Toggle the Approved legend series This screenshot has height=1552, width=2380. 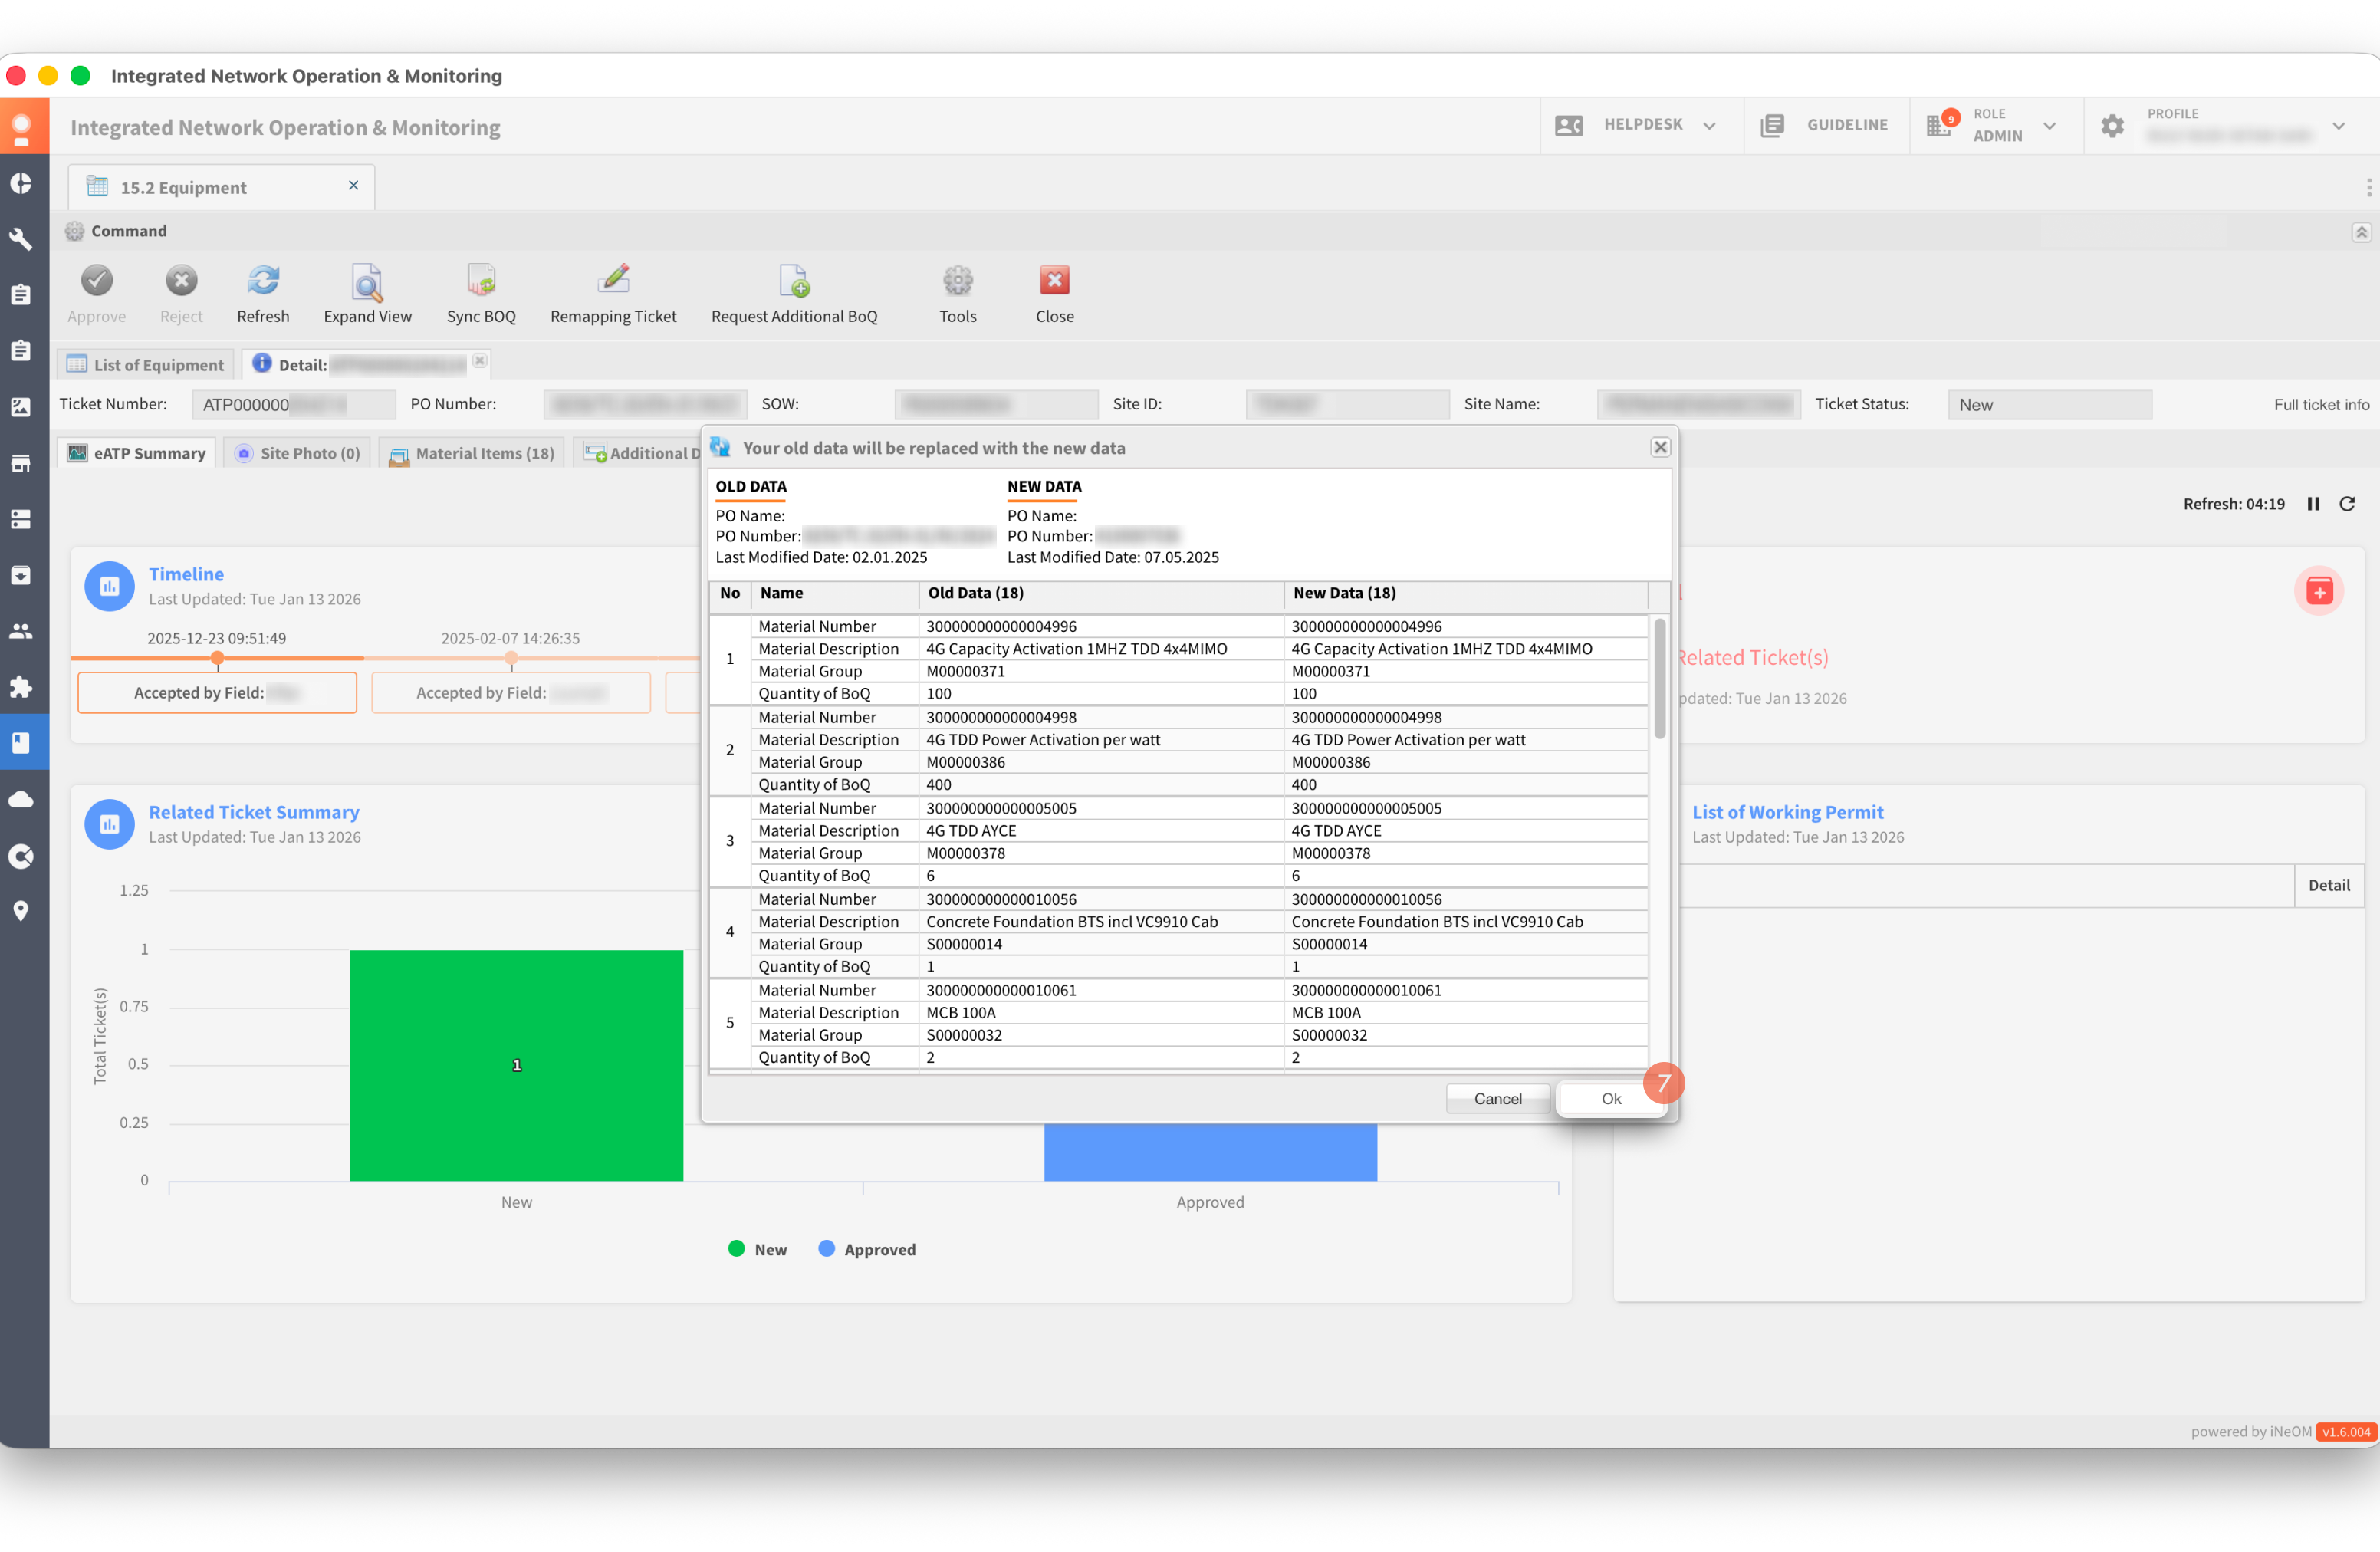[x=867, y=1249]
